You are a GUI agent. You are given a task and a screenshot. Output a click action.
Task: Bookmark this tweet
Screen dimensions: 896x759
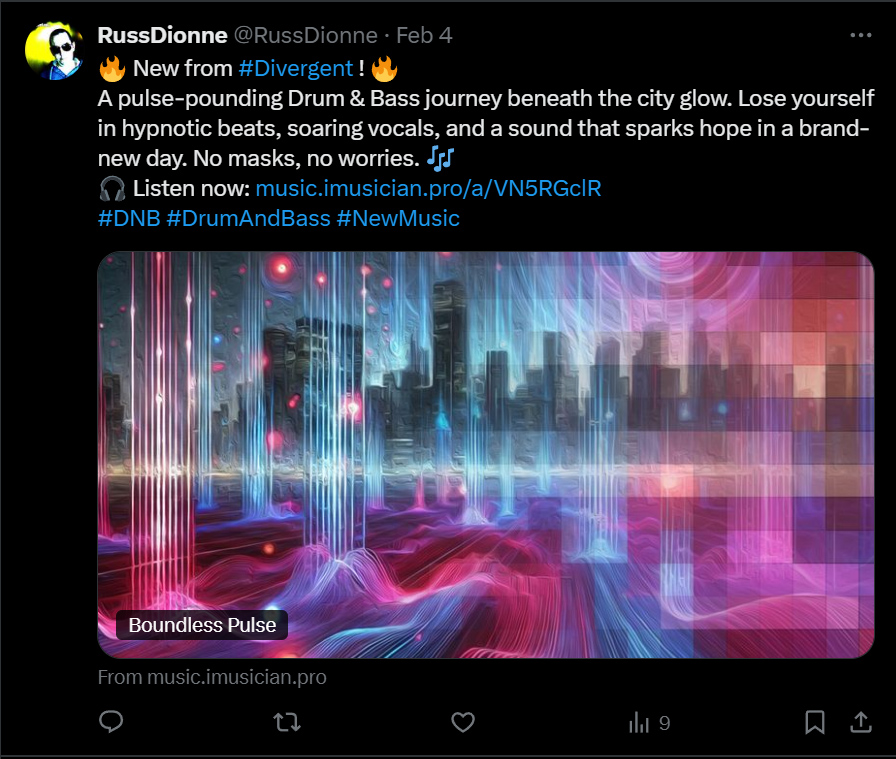[x=815, y=722]
